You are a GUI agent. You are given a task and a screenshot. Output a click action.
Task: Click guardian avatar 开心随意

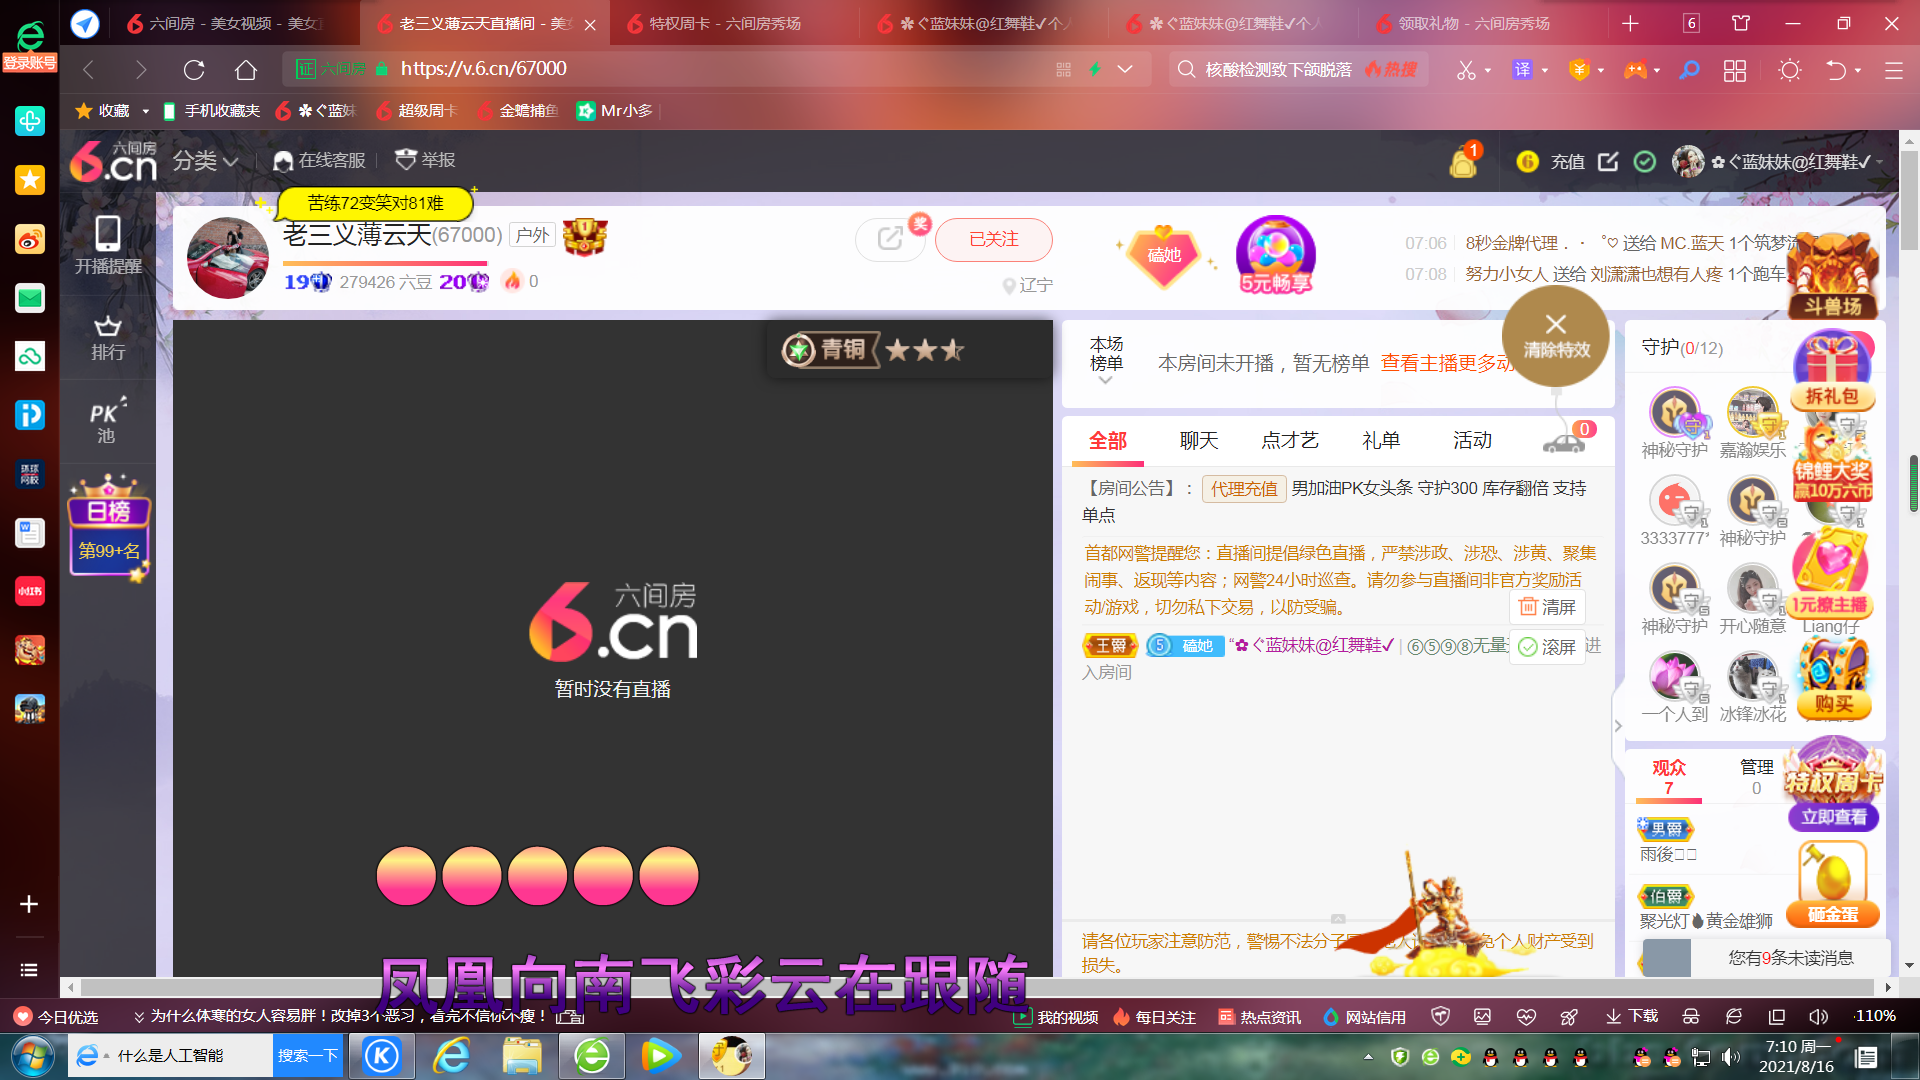pyautogui.click(x=1752, y=589)
